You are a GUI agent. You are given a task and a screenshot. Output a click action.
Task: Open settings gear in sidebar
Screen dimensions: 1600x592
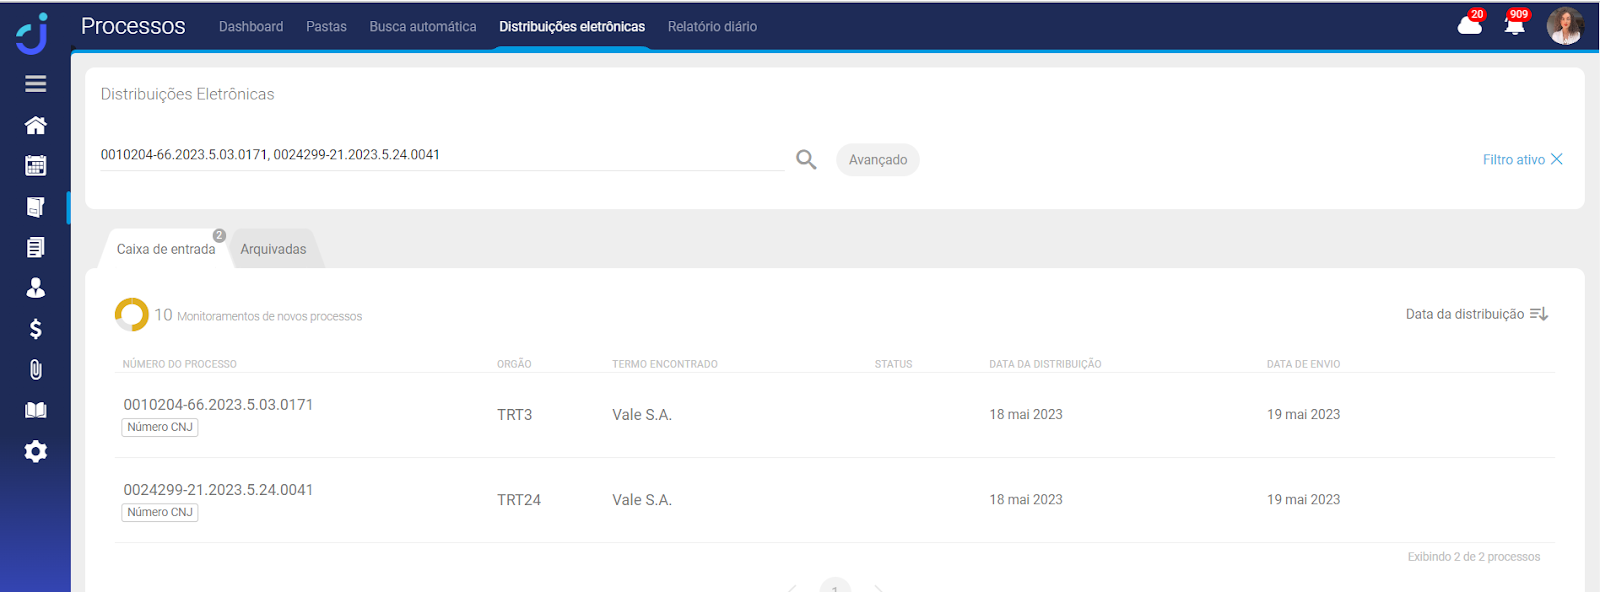36,452
